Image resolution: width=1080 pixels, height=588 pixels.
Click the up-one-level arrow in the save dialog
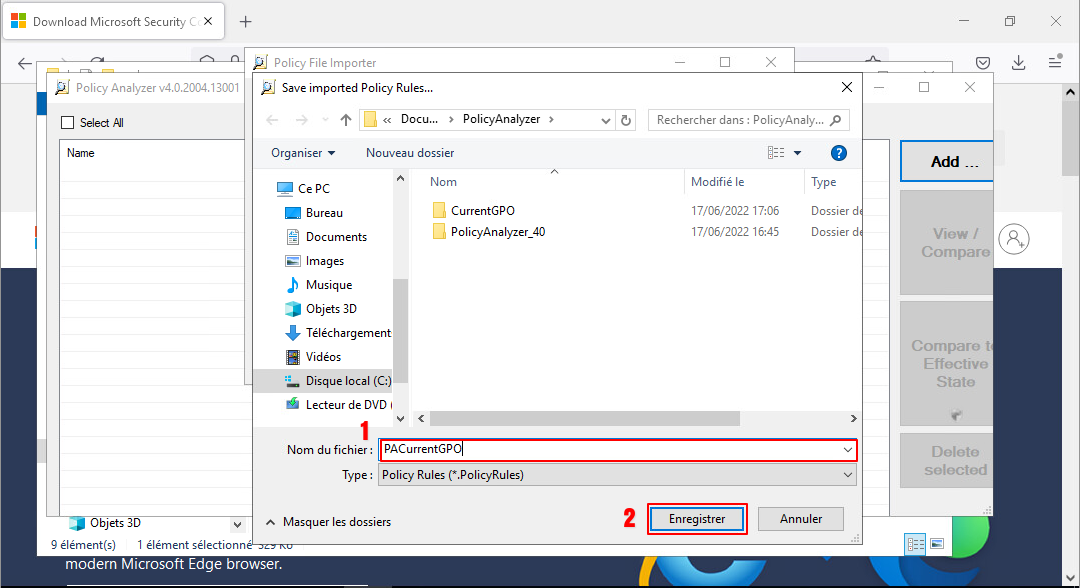tap(346, 120)
